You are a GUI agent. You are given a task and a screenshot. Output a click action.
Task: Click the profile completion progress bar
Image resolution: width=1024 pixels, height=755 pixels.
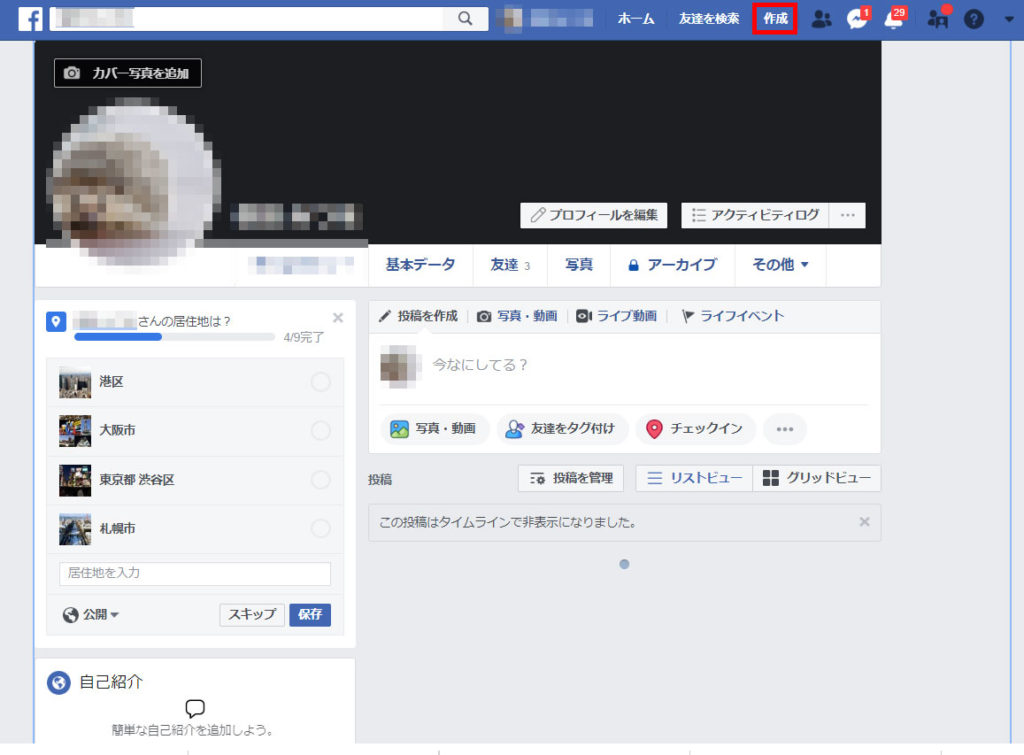(174, 337)
